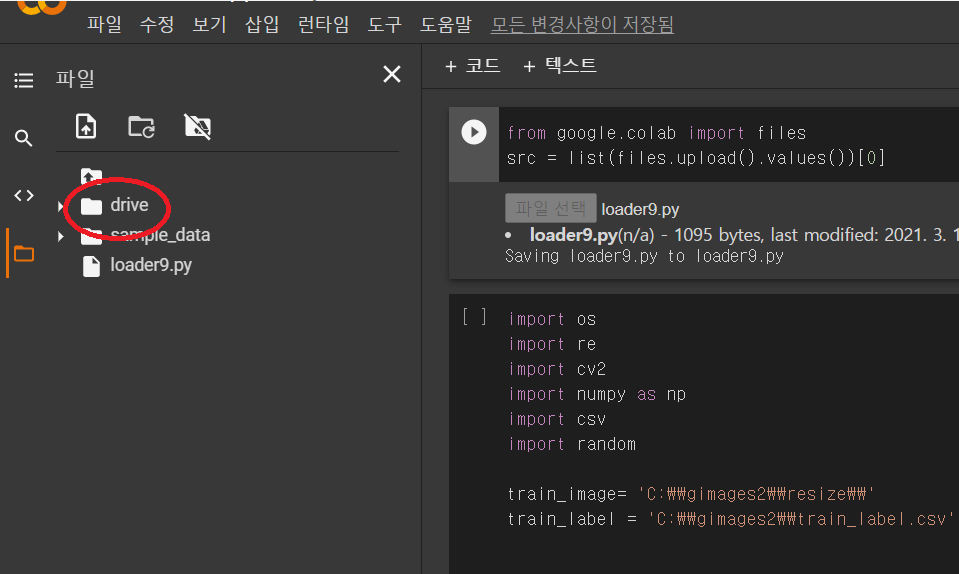Open the 파일 menu
The image size is (959, 574).
104,25
